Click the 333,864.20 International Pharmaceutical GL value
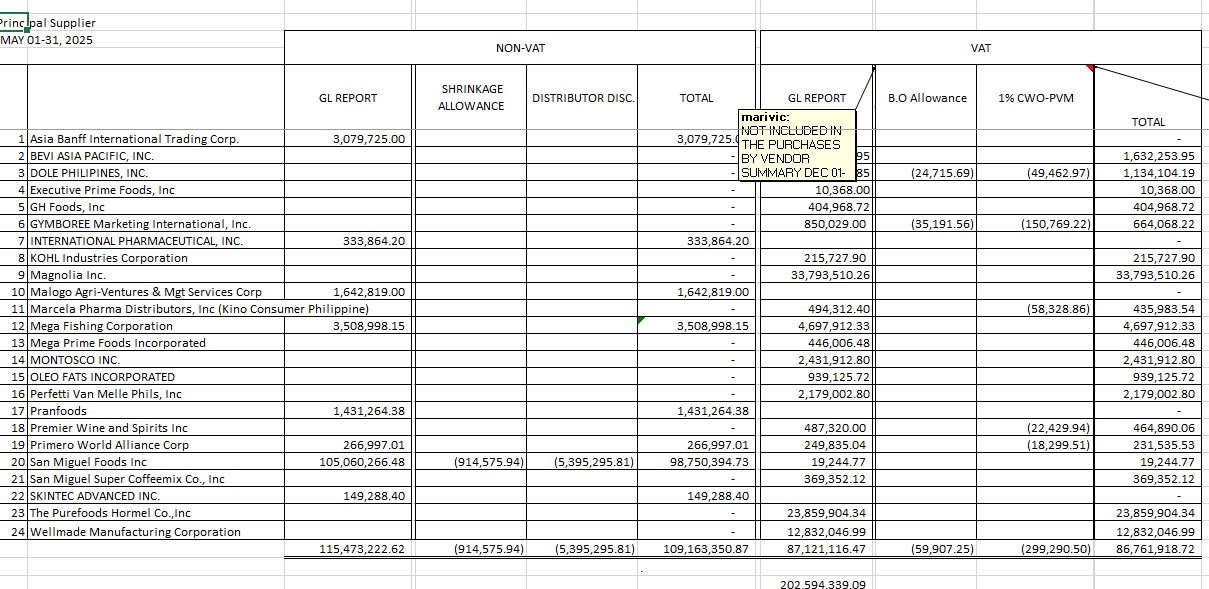1209x589 pixels. tap(348, 241)
